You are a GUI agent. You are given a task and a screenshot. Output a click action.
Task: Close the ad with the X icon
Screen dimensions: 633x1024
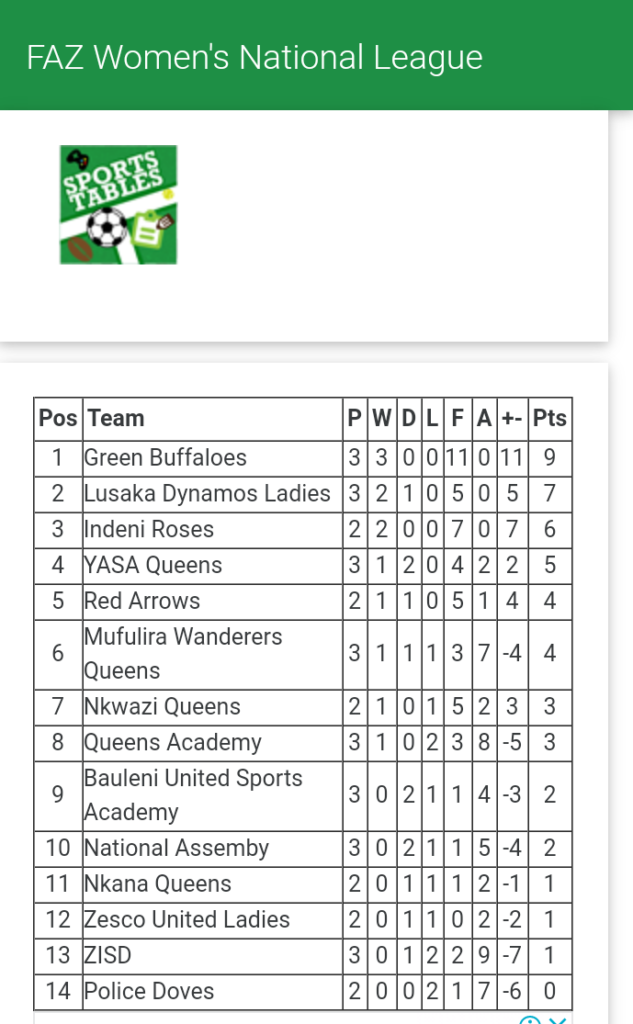pyautogui.click(x=558, y=1019)
